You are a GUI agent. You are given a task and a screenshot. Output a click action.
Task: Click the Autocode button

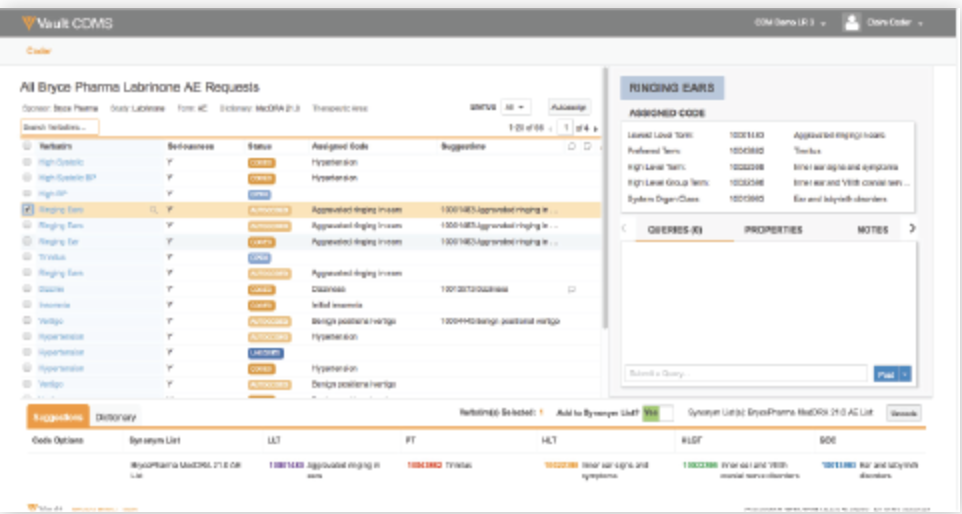click(569, 107)
